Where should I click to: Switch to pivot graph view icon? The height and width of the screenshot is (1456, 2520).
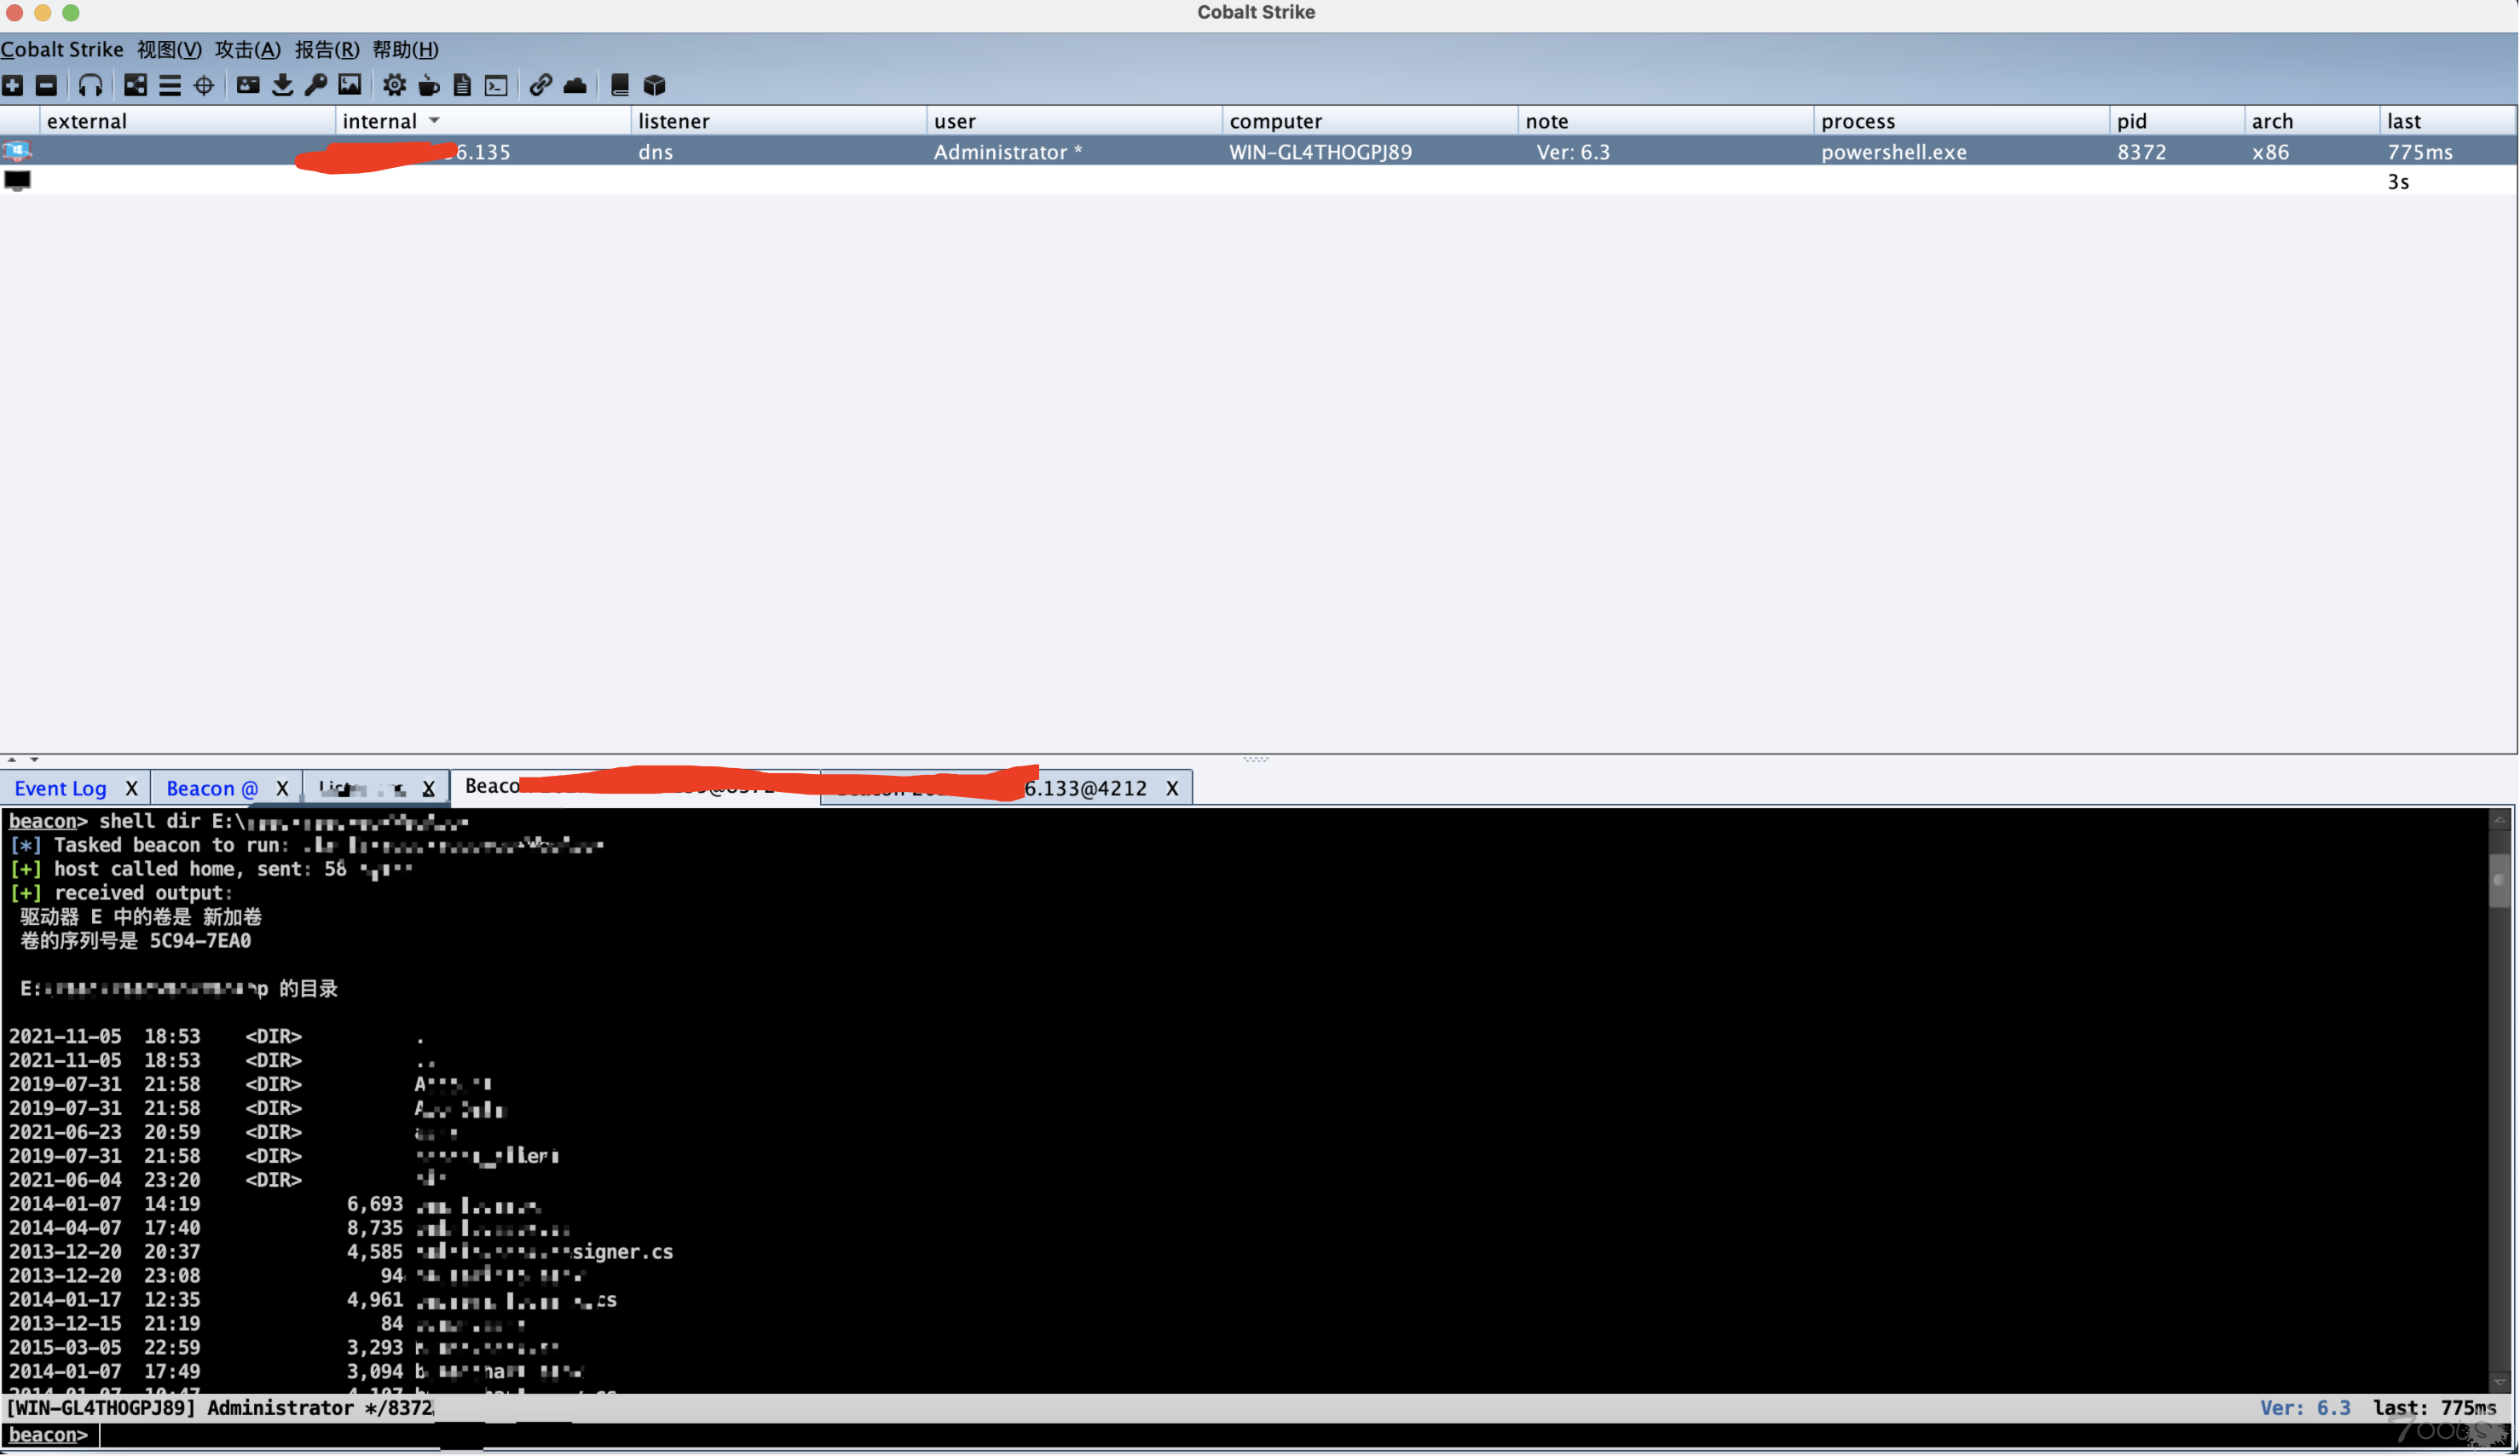(136, 85)
